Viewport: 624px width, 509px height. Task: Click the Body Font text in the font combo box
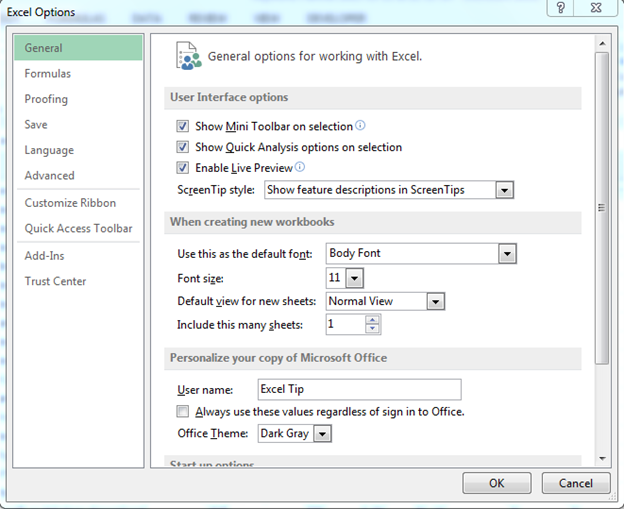pyautogui.click(x=355, y=253)
